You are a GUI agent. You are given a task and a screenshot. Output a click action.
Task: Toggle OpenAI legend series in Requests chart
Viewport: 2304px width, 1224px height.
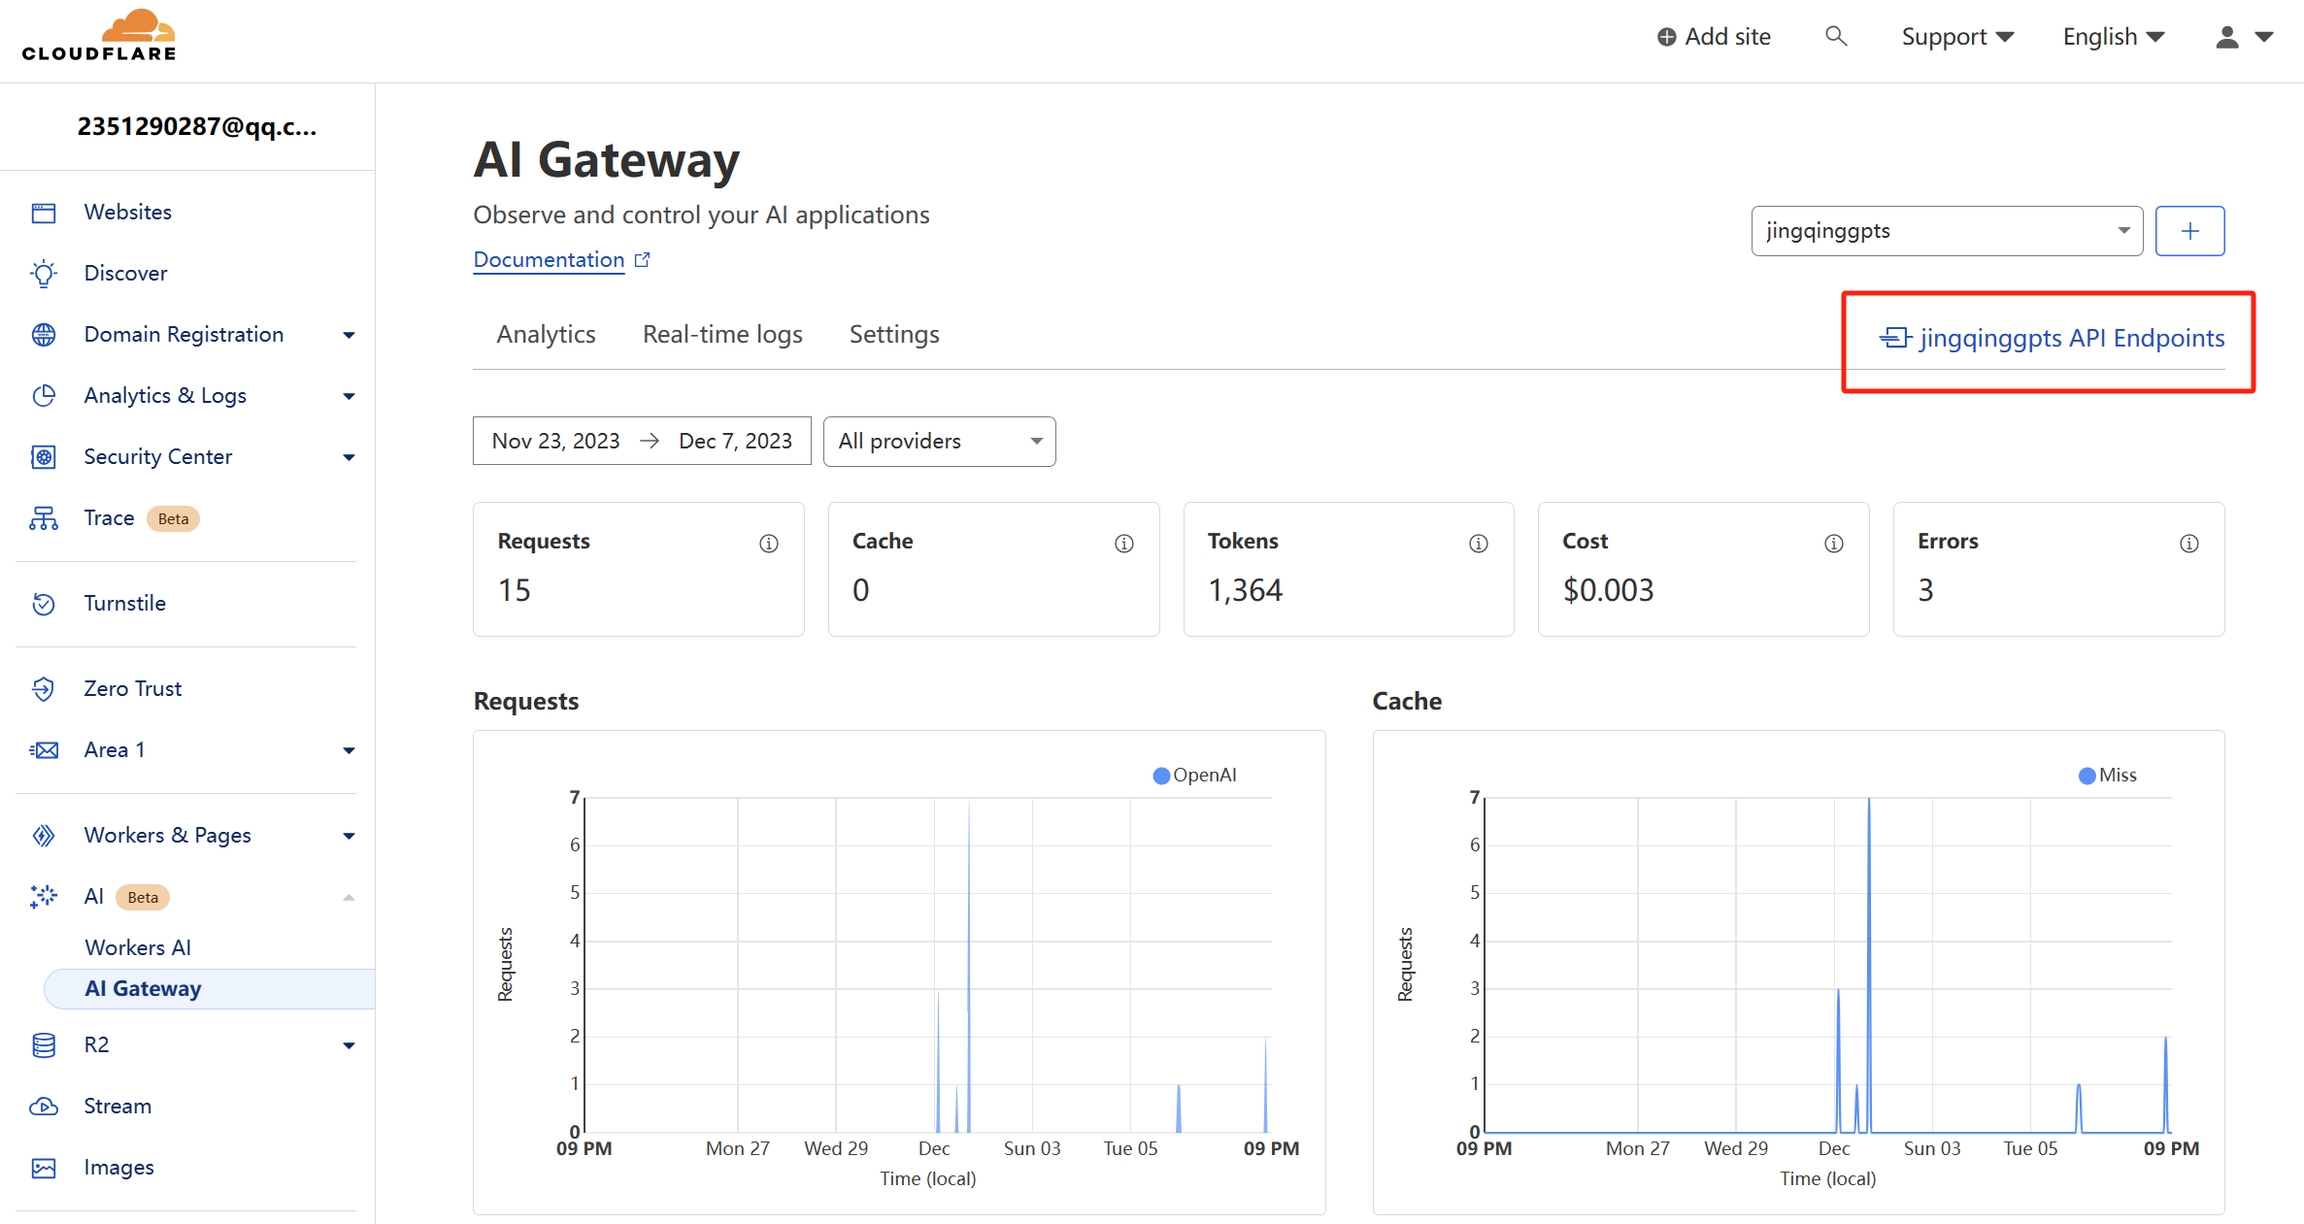coord(1195,775)
